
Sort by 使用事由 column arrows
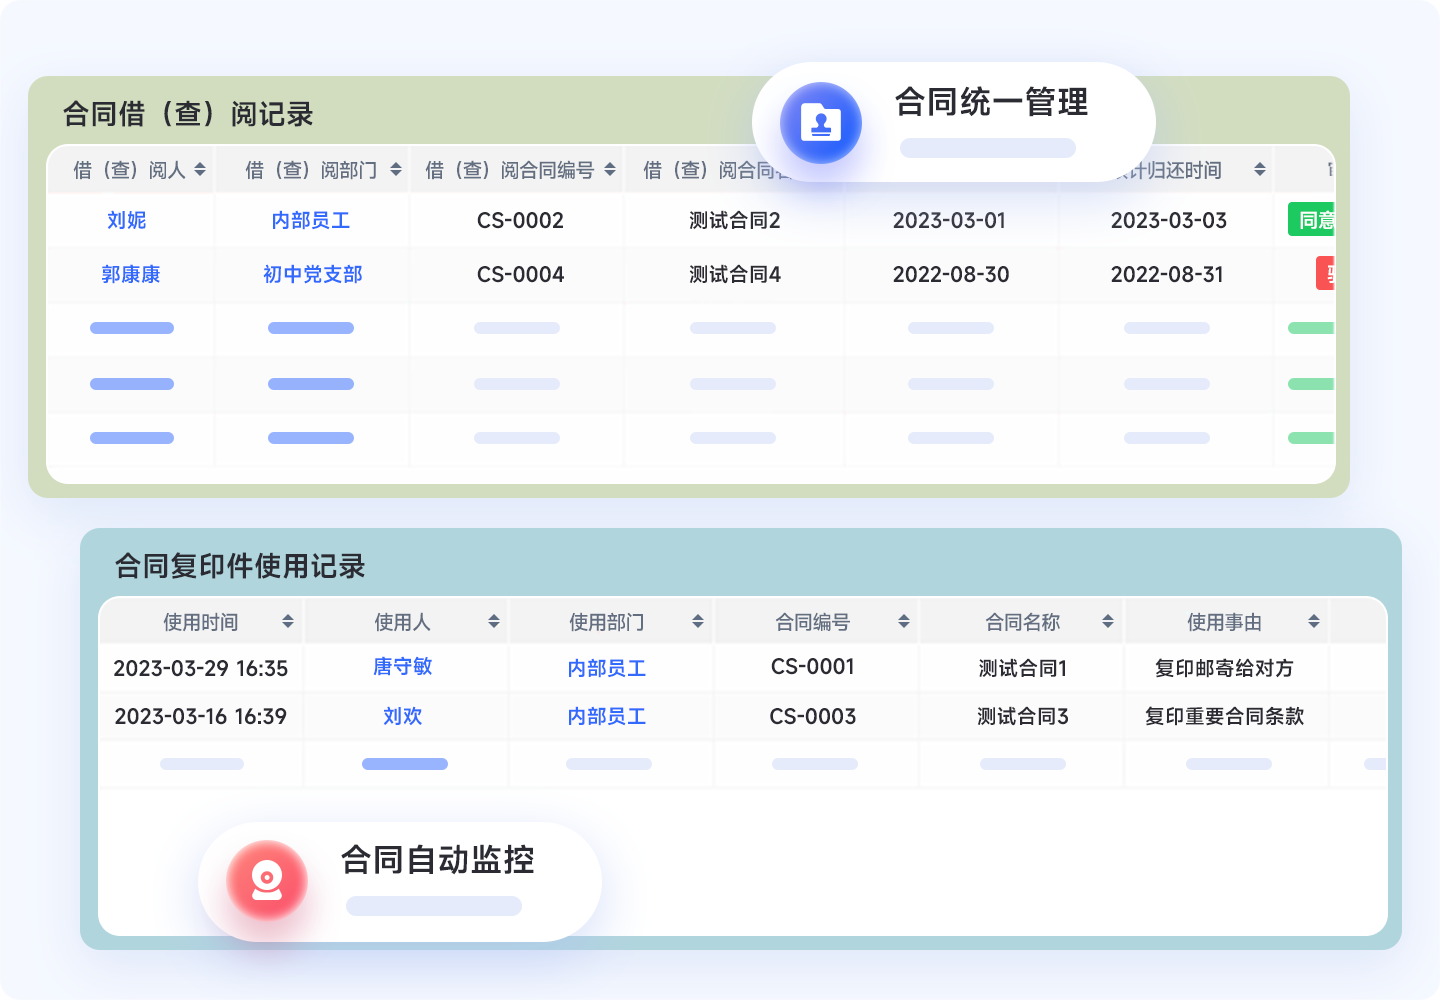coord(1314,622)
